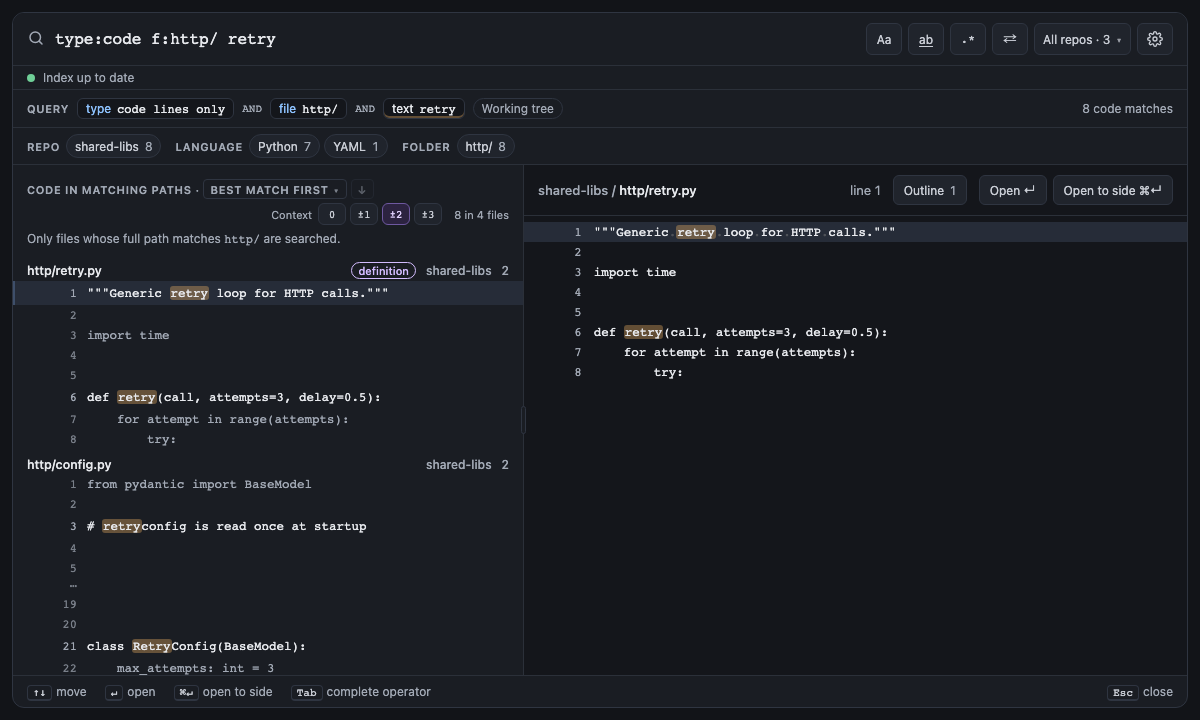Select result line def retry(call, attempts=3
This screenshot has height=720, width=1200.
[x=268, y=397]
